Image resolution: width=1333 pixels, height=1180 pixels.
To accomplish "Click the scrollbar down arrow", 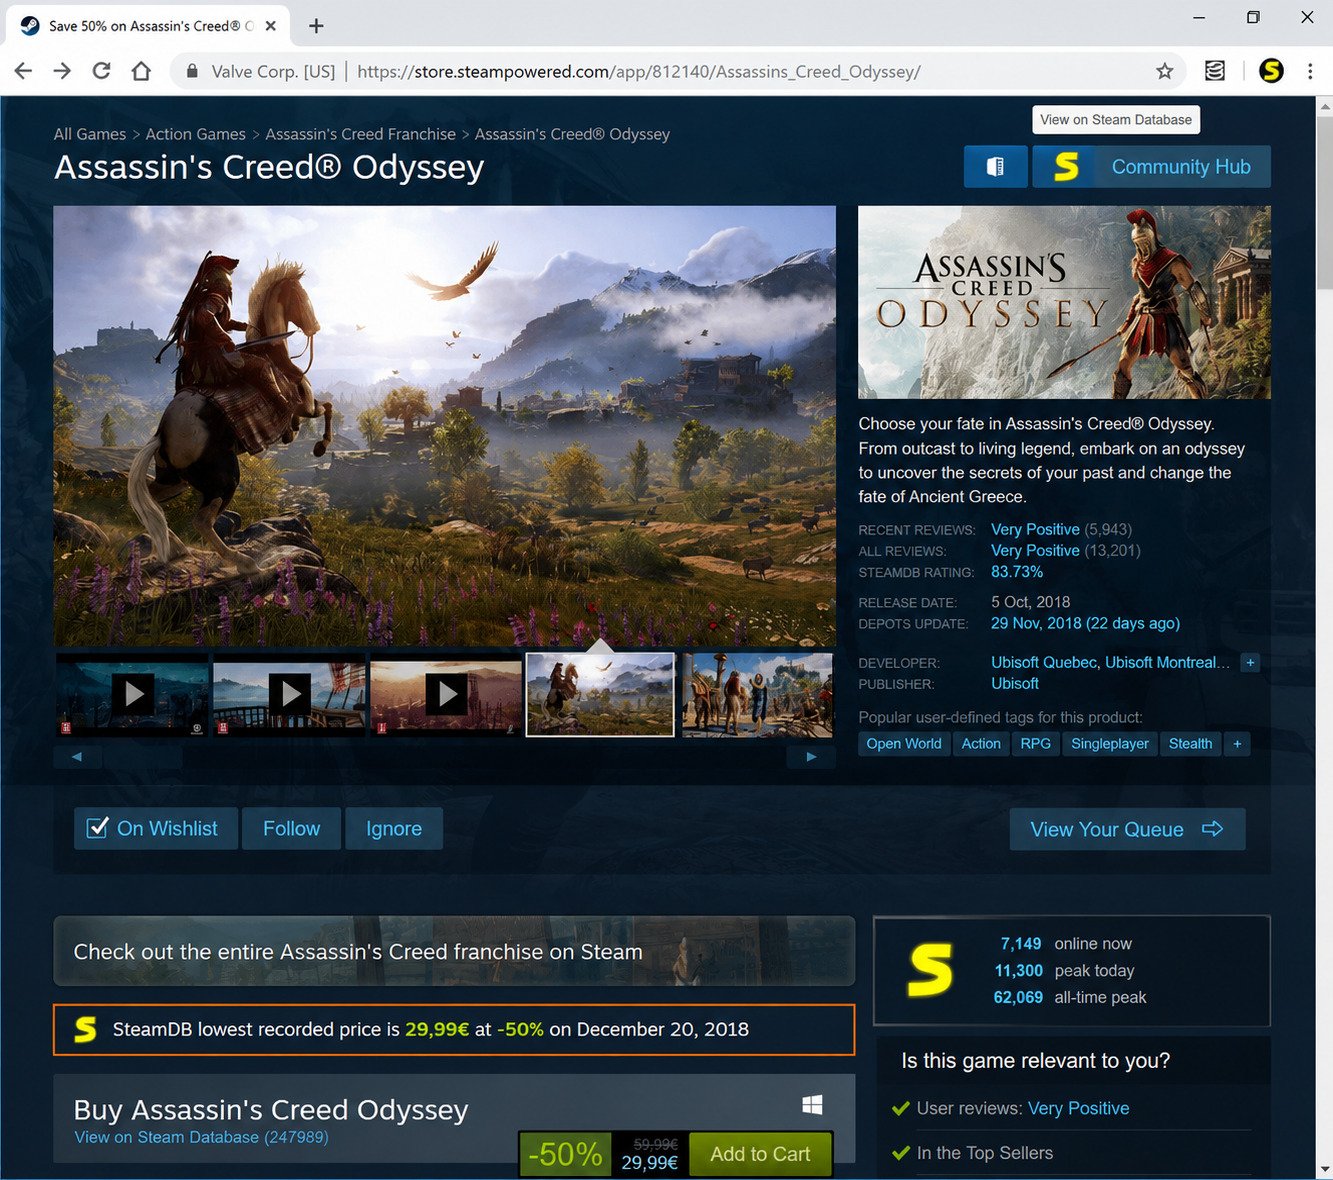I will 1325,1169.
